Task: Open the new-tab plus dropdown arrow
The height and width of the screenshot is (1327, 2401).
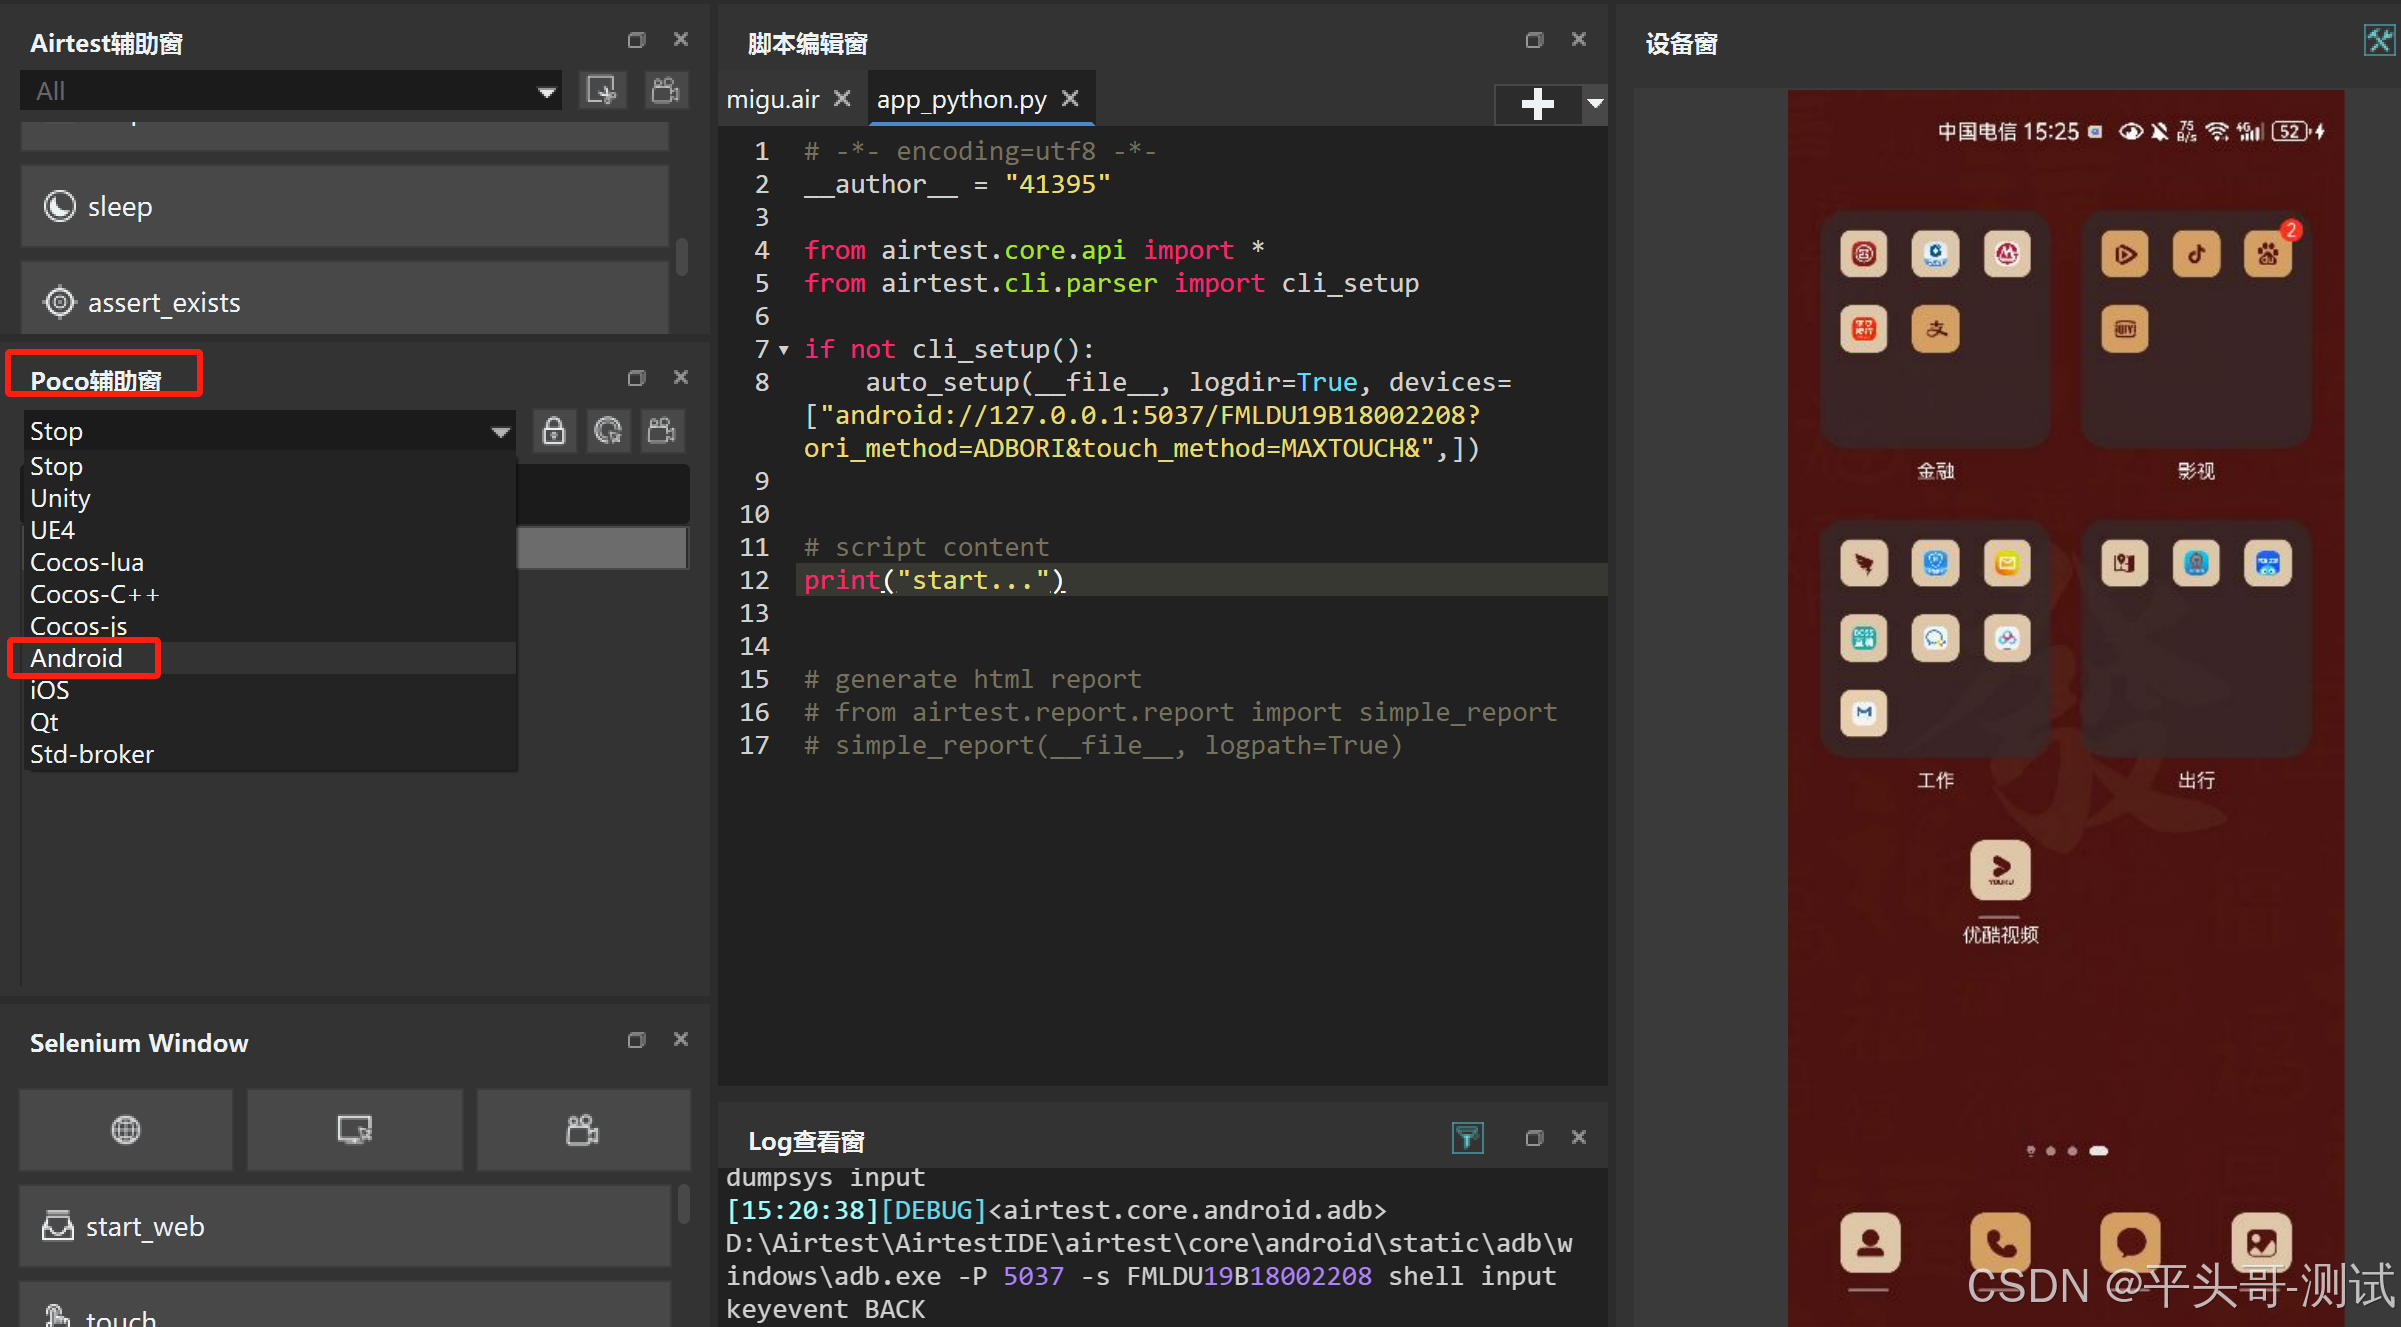Action: click(1595, 103)
